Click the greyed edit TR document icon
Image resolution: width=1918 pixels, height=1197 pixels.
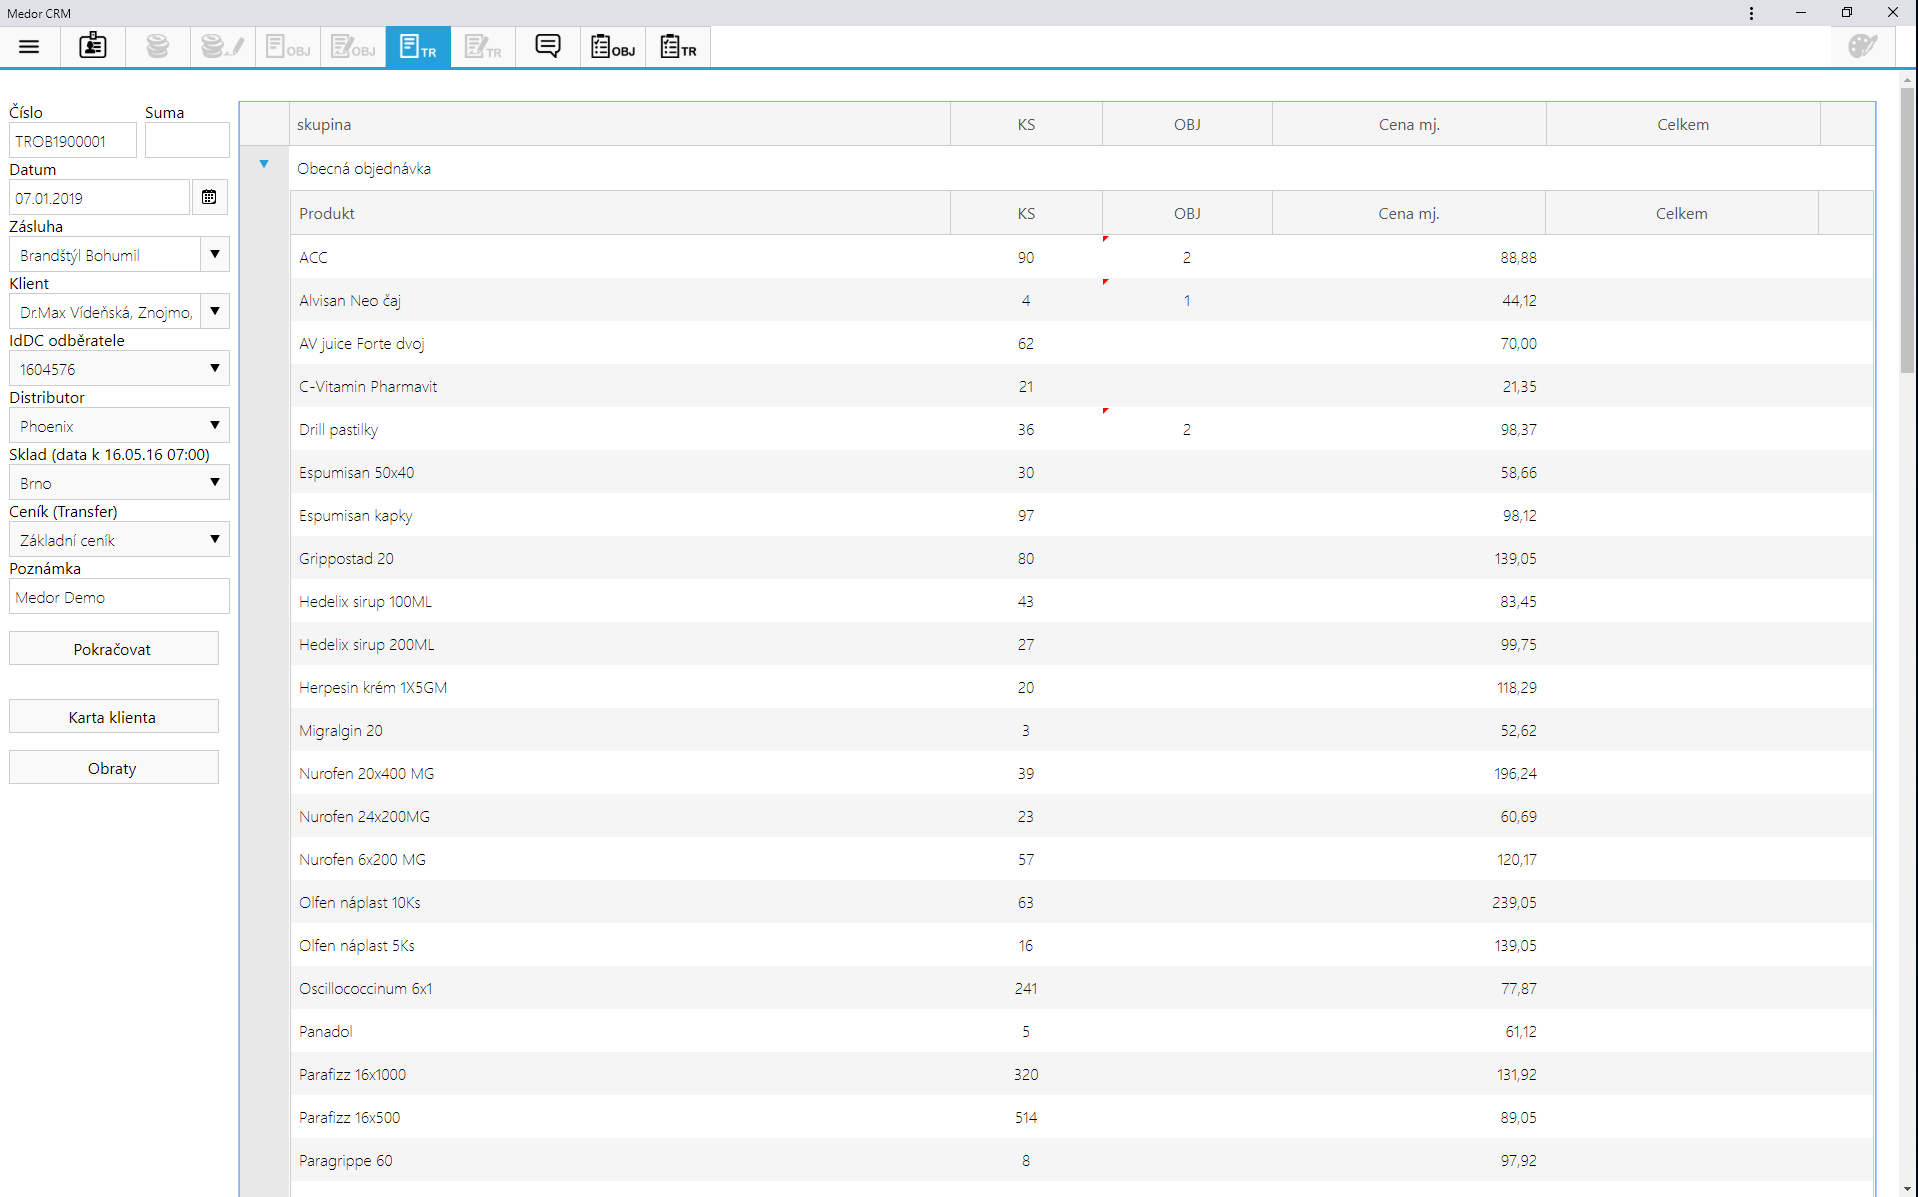click(483, 46)
